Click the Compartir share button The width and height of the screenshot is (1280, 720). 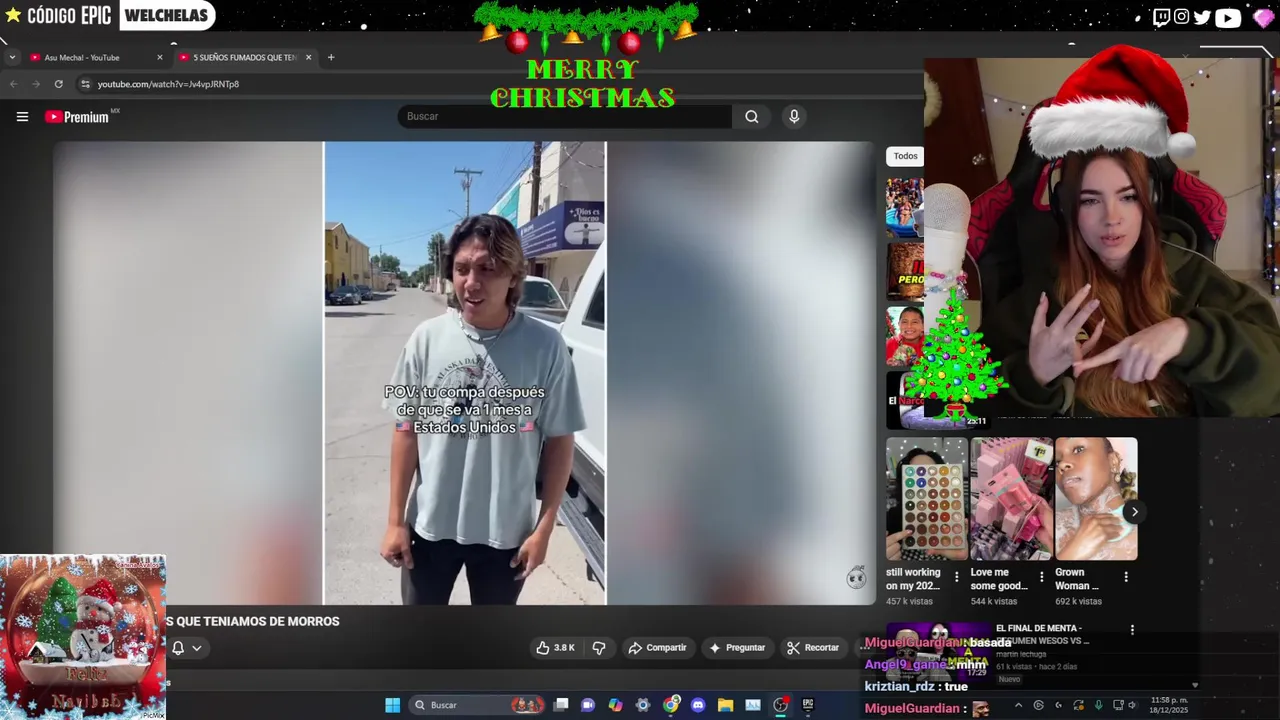(x=657, y=648)
